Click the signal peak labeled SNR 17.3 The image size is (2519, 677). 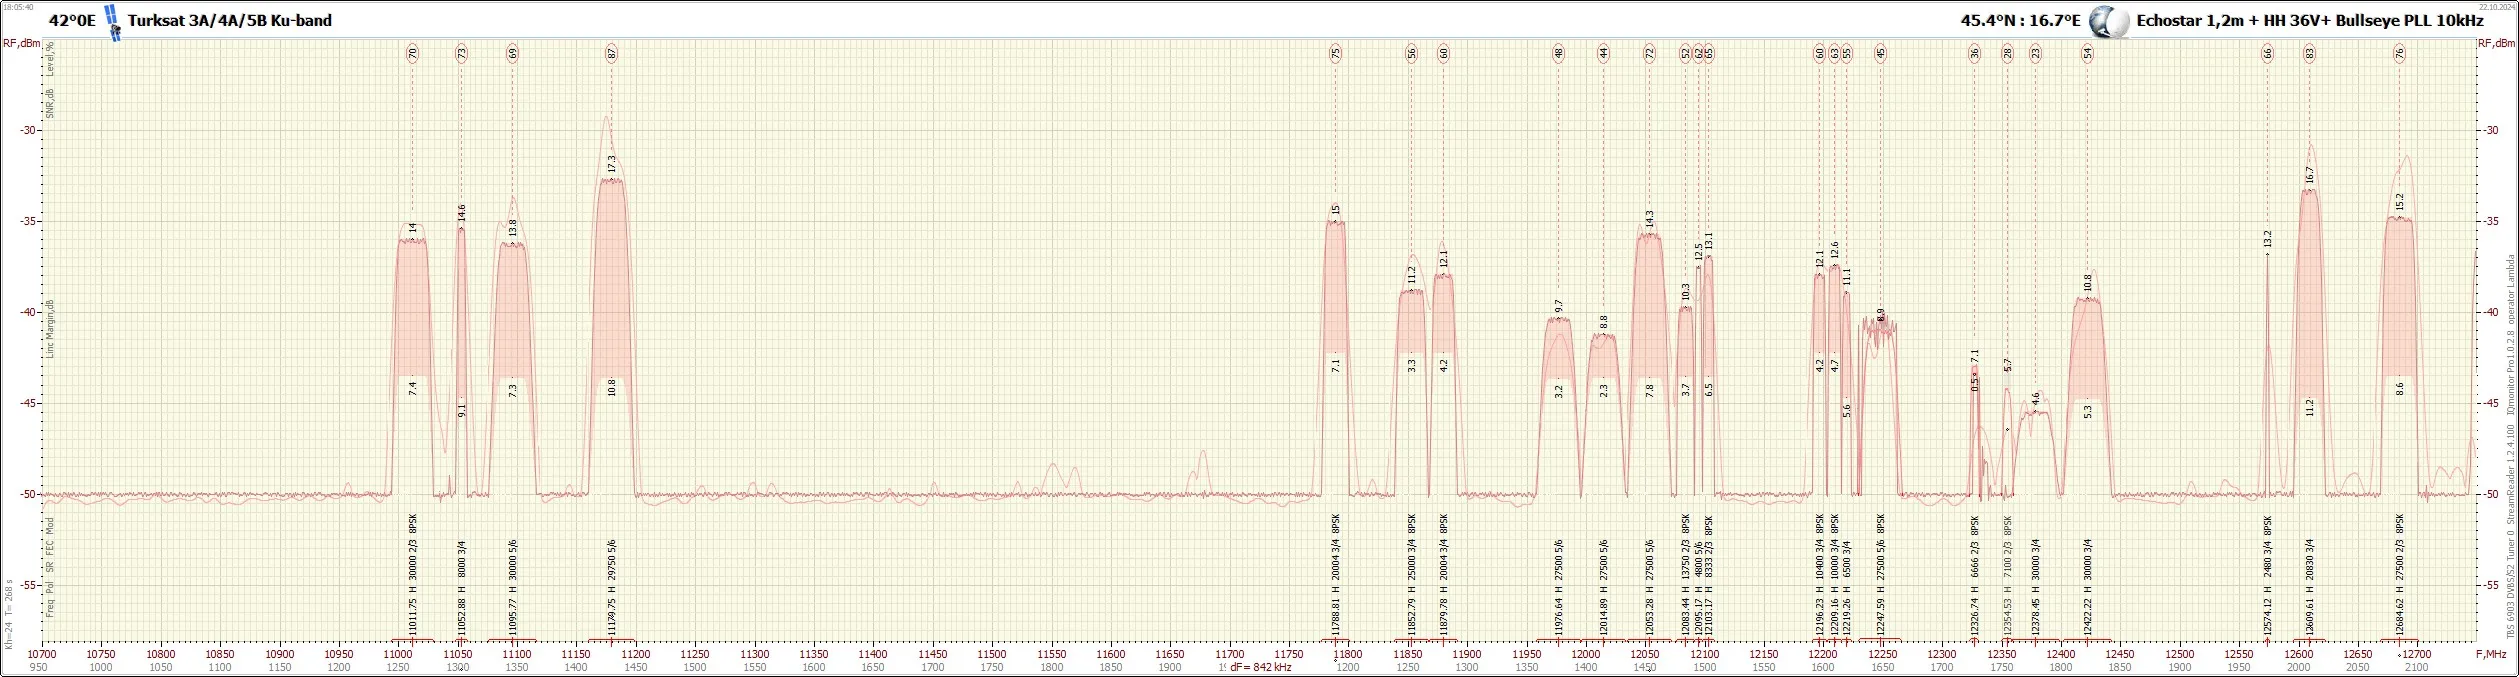(x=612, y=163)
